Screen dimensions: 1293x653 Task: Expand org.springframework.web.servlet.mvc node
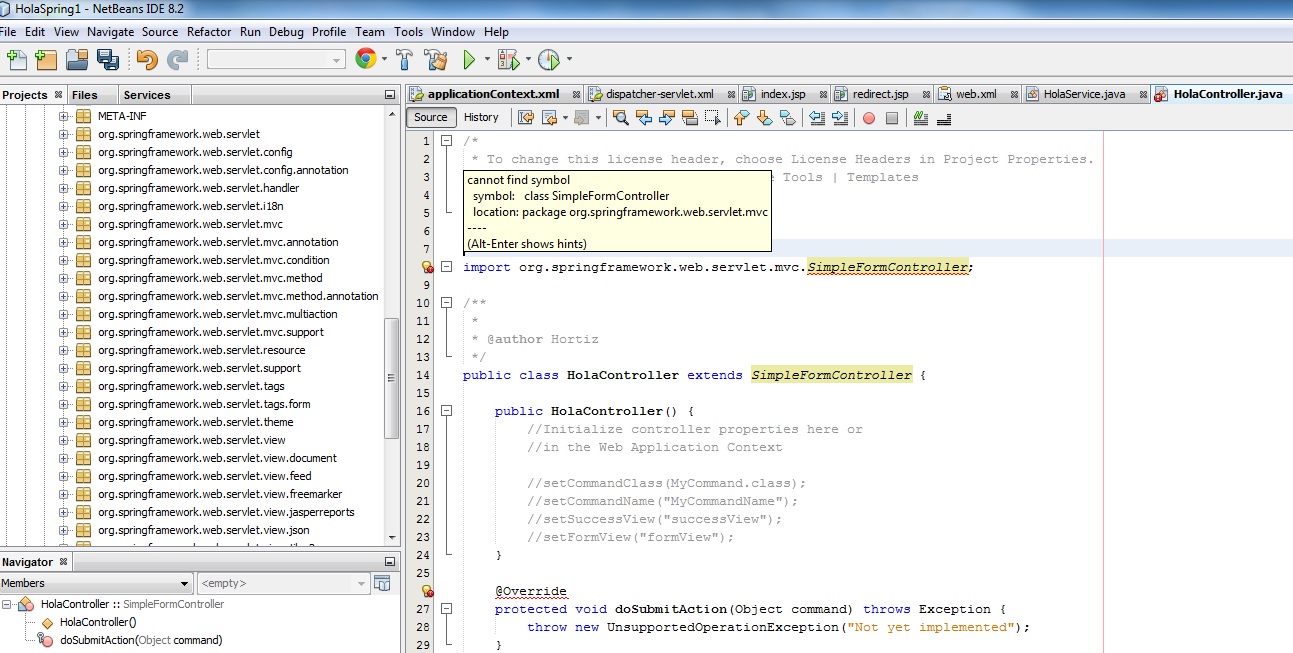point(64,224)
